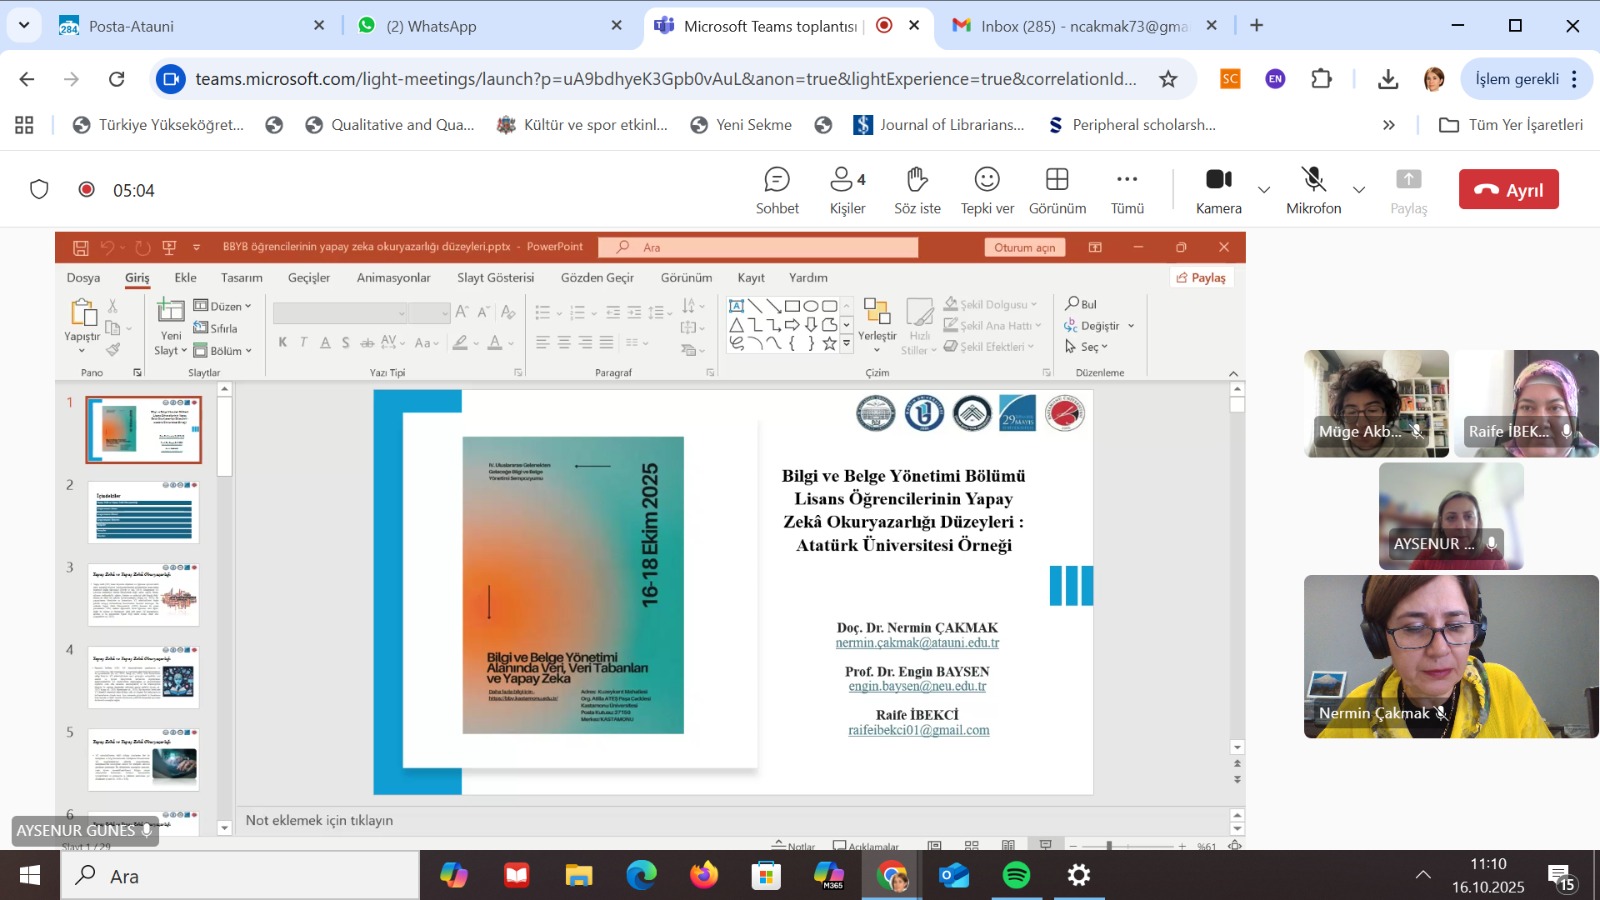
Task: Toggle the Kamera on or off
Action: tap(1218, 190)
